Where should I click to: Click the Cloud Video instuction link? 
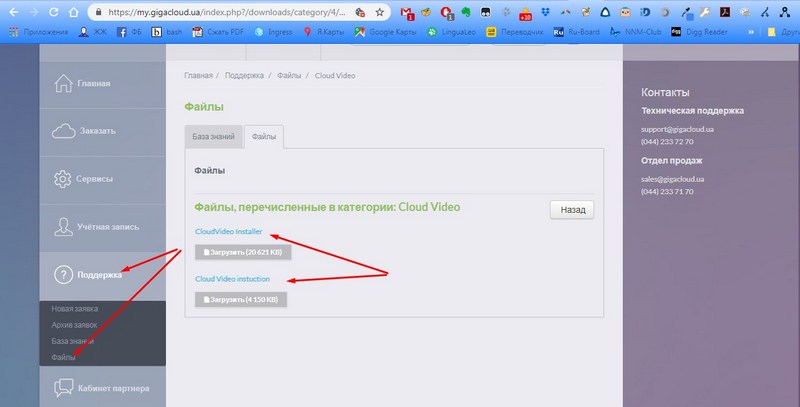[232, 279]
